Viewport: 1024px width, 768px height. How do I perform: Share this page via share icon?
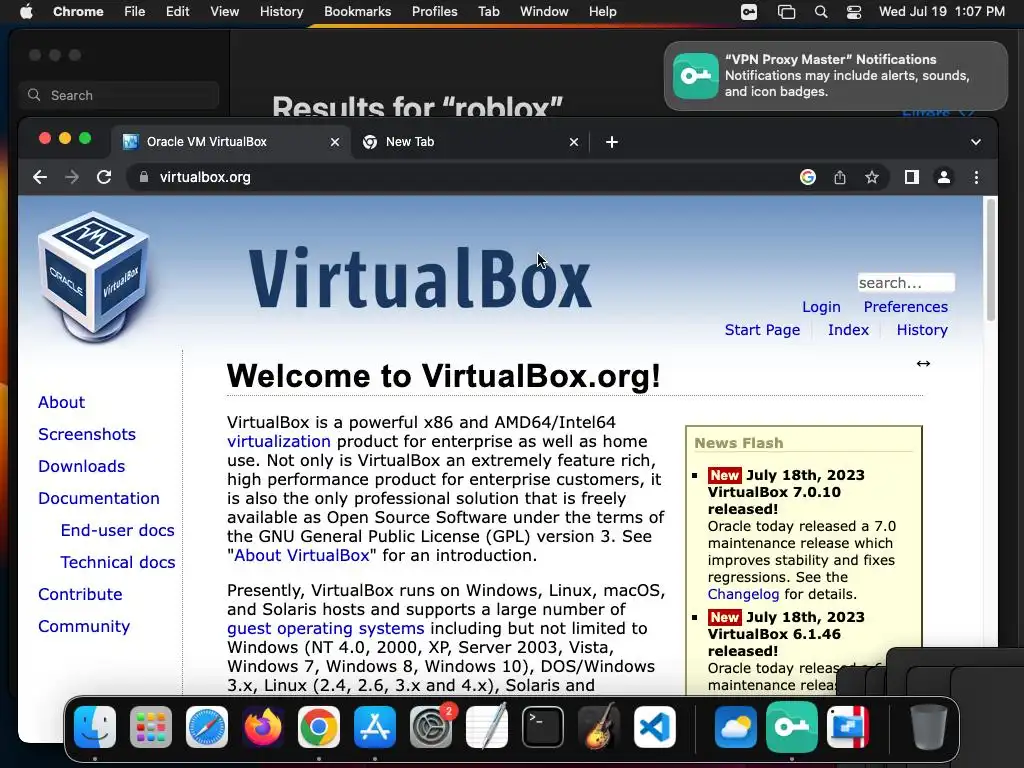pos(840,177)
